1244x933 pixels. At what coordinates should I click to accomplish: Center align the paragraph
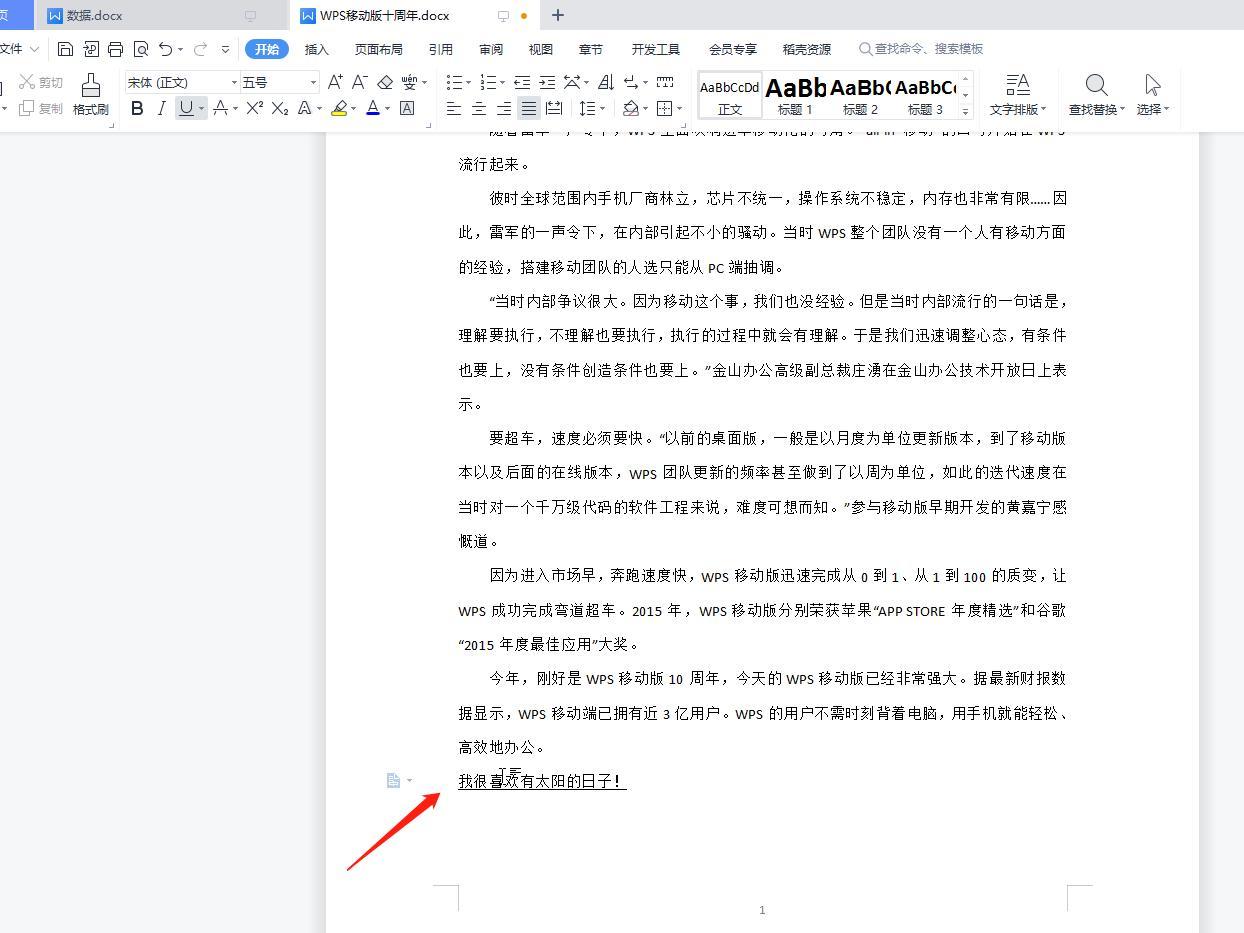[x=479, y=108]
